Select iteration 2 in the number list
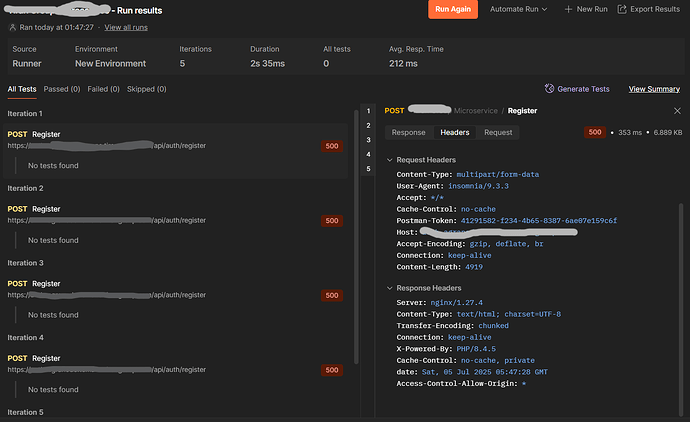The height and width of the screenshot is (422, 690). (x=368, y=125)
